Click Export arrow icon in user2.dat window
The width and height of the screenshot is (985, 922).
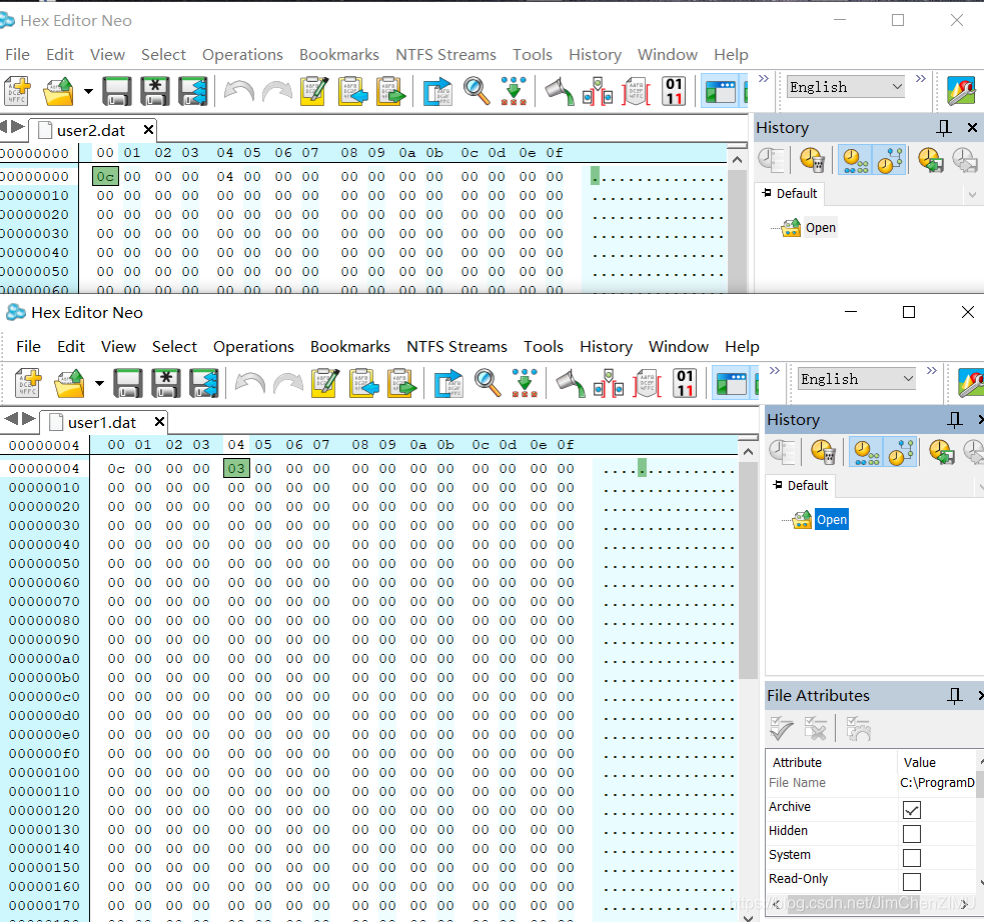(x=437, y=91)
